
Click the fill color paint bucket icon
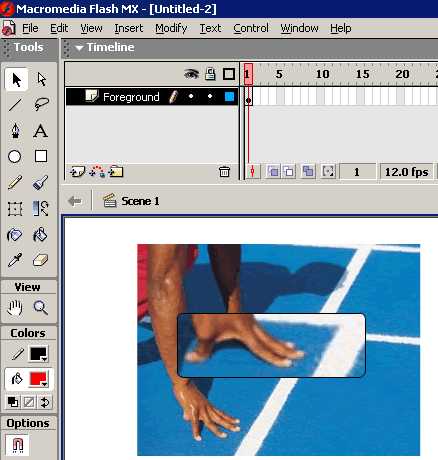coord(16,379)
